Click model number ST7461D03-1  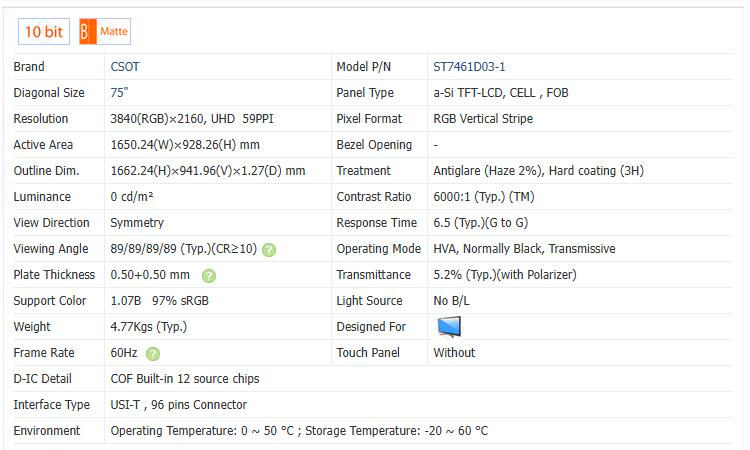pos(469,67)
